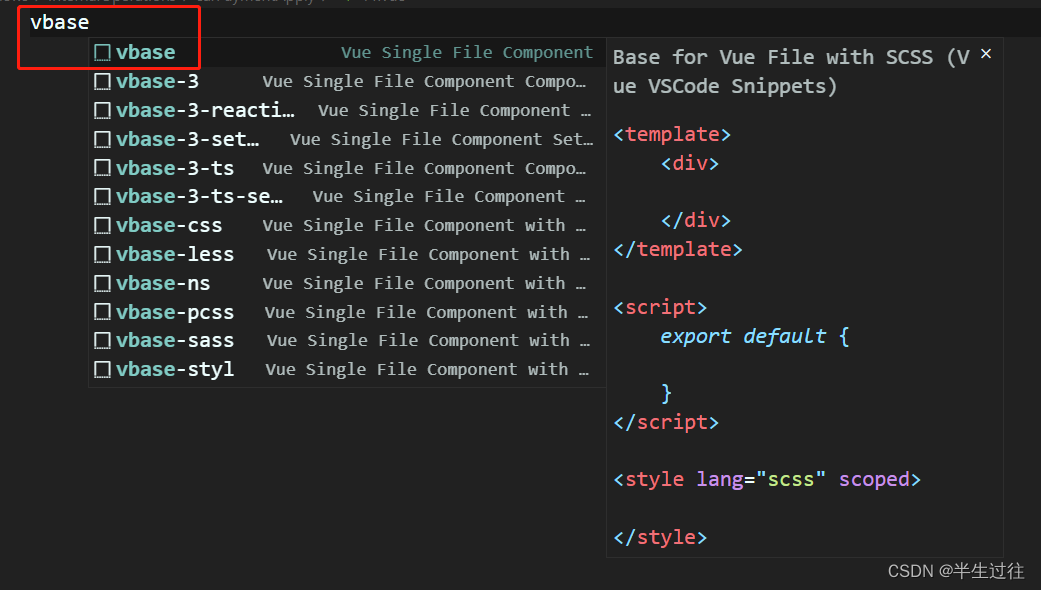
Task: Click "export default {" line in preview
Action: pos(755,336)
